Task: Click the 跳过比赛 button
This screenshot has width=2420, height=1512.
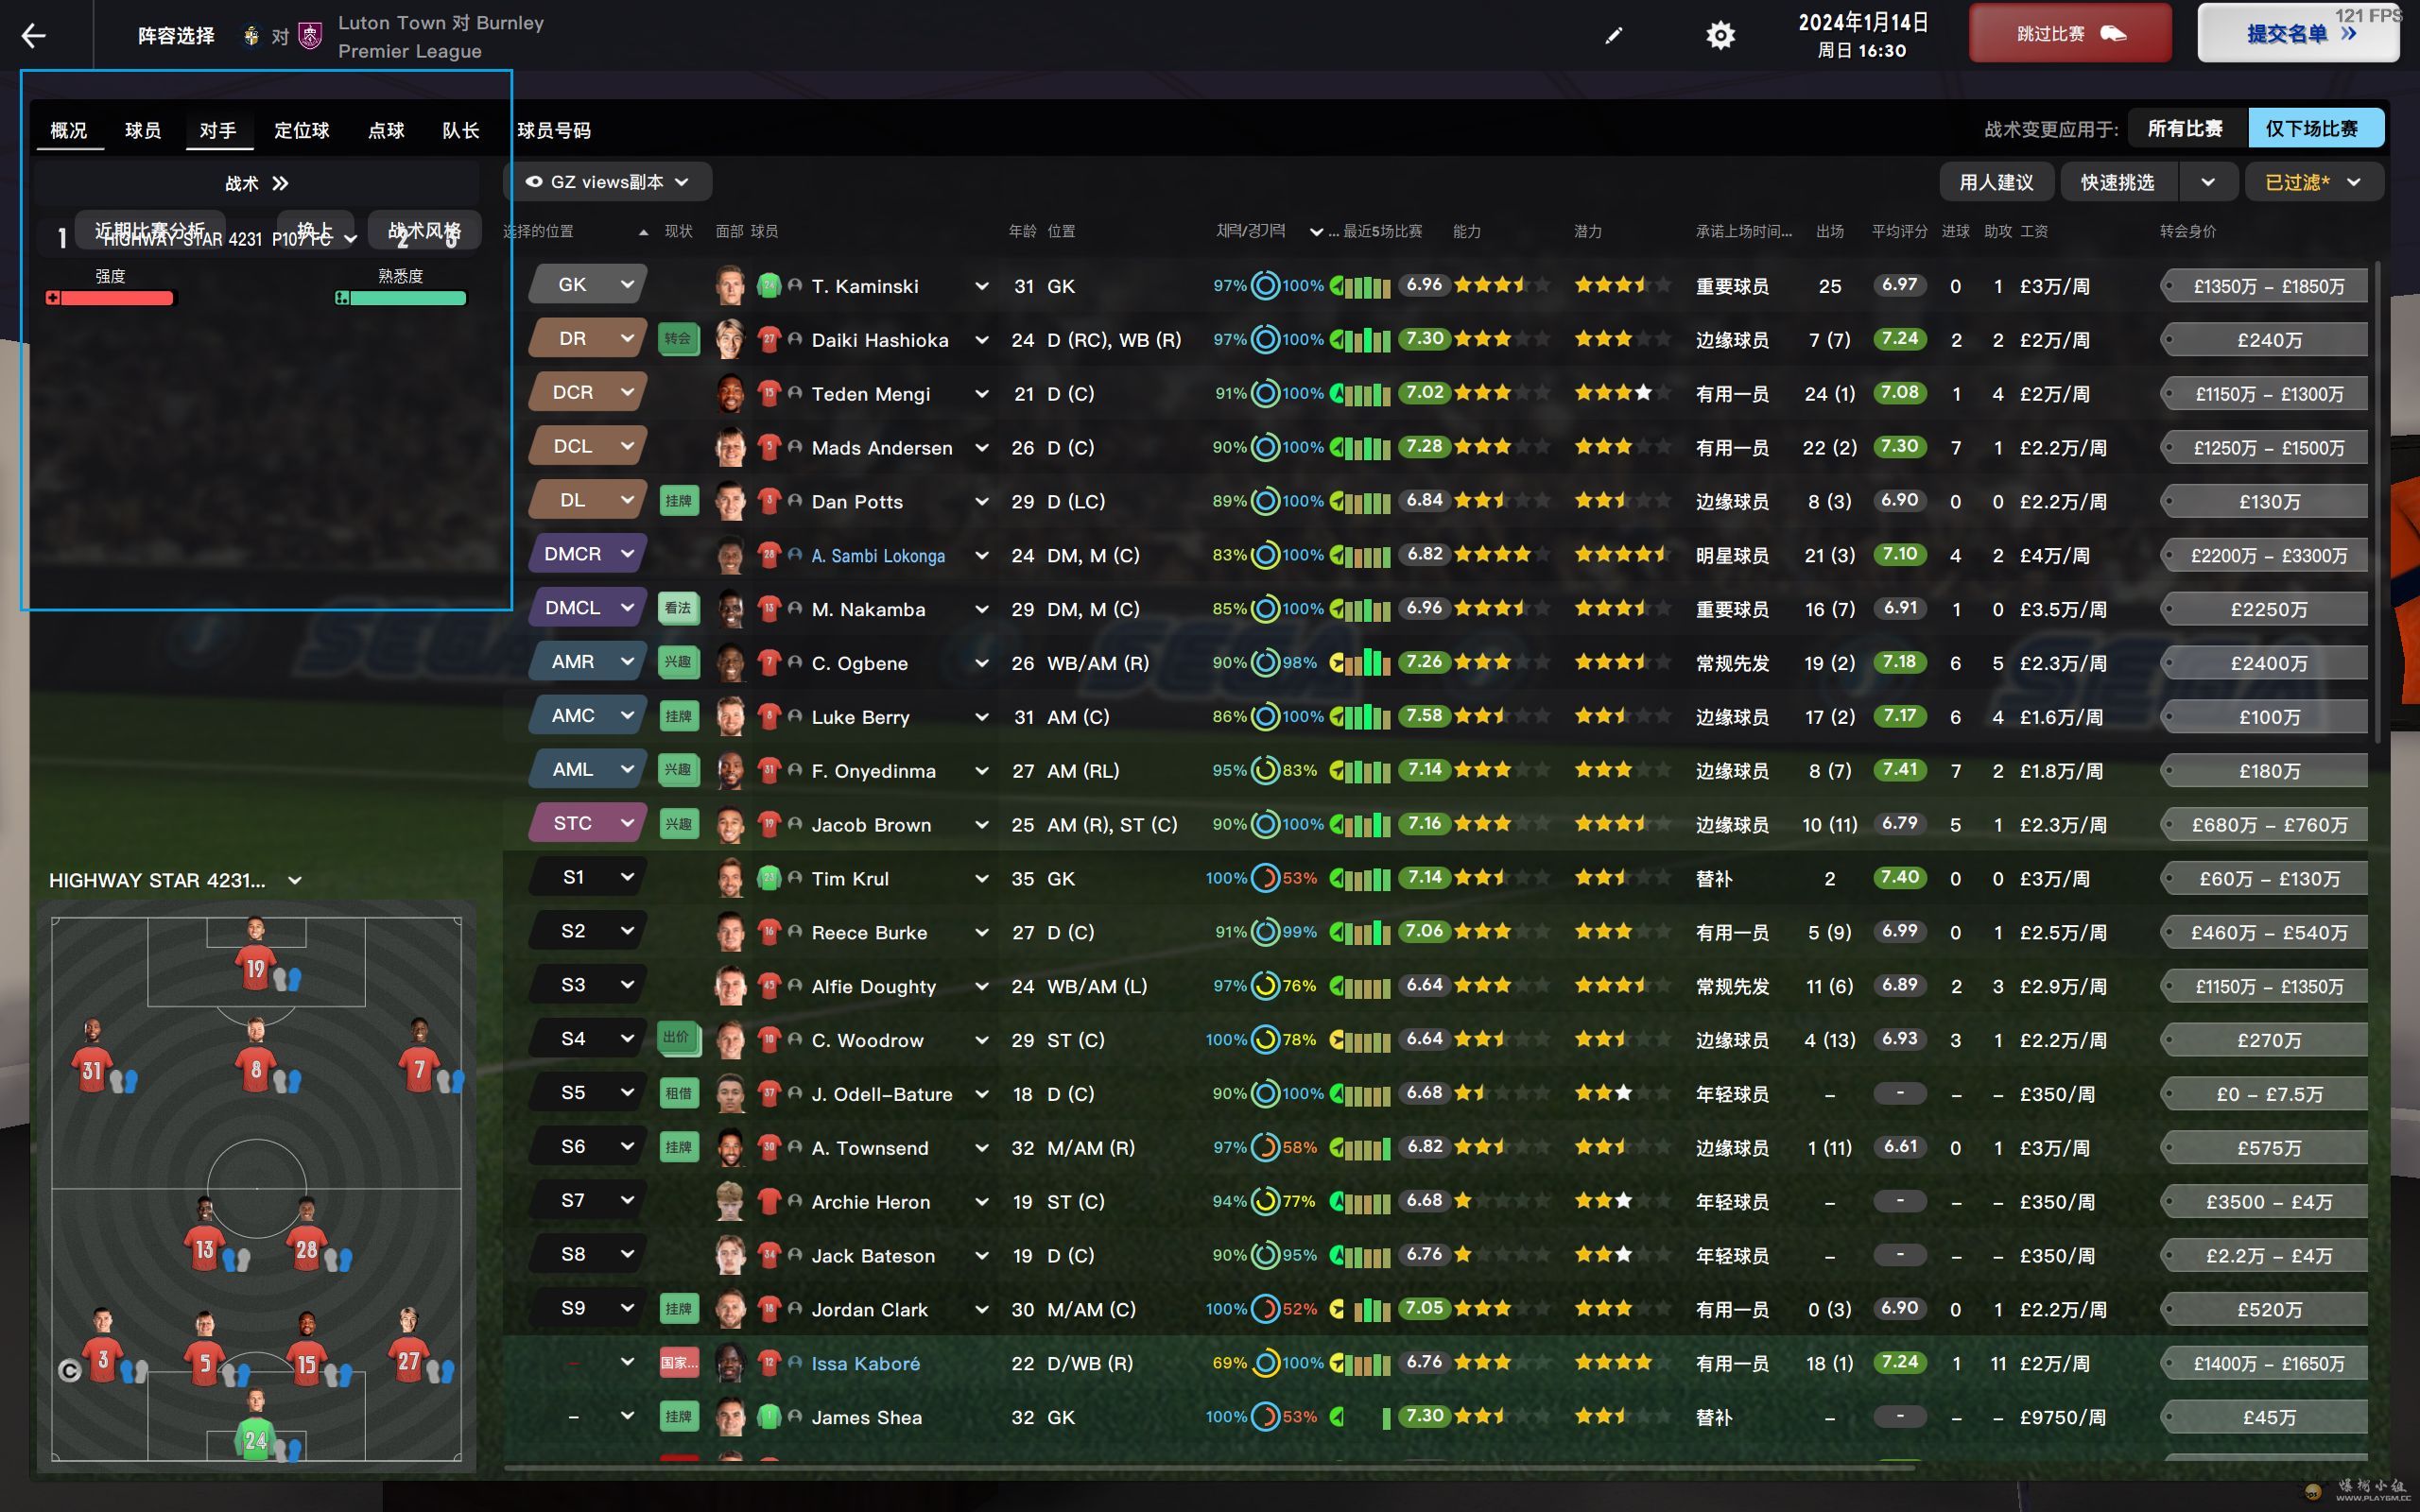Action: 2070,34
